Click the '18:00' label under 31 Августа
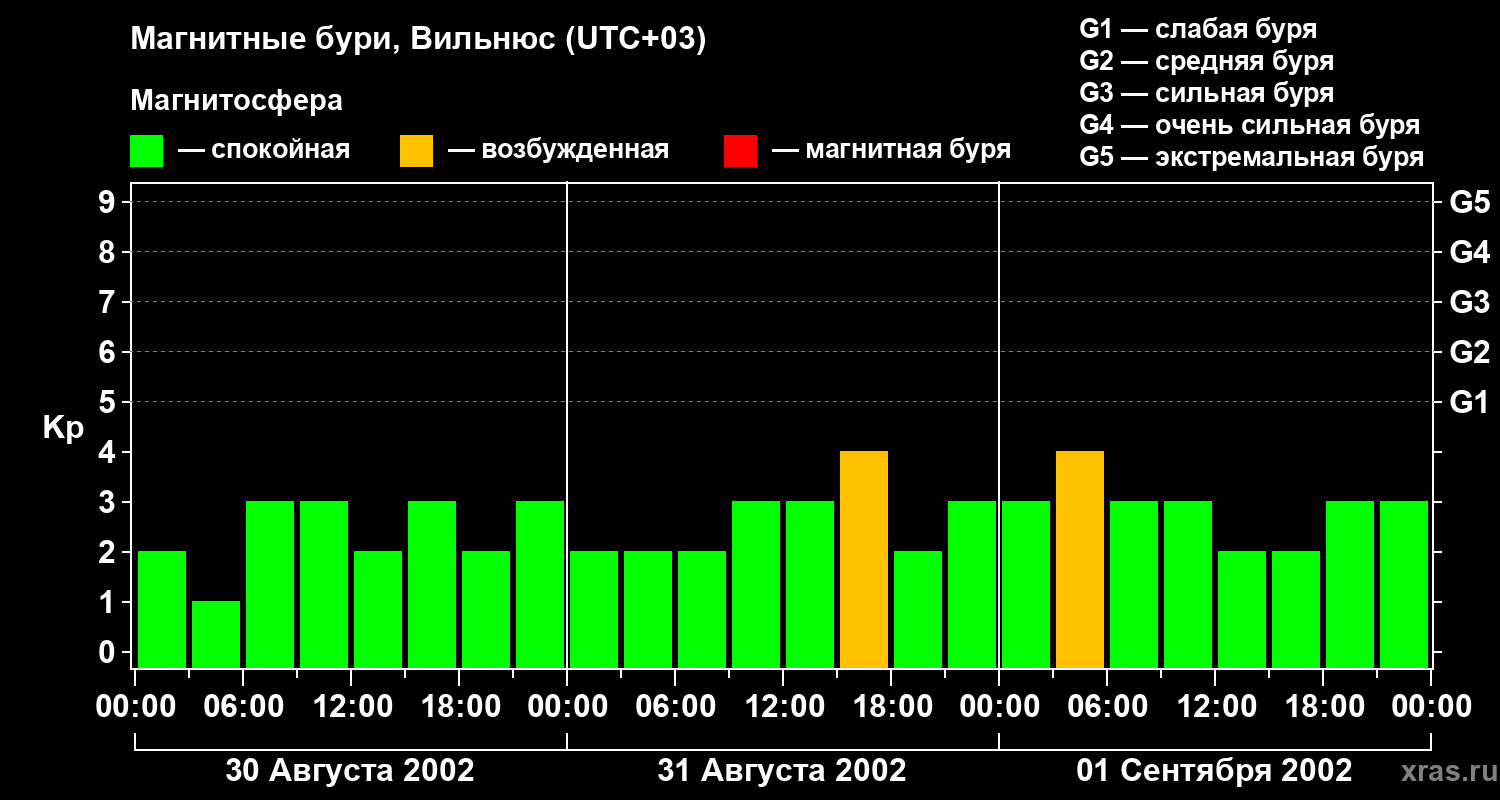 (x=891, y=707)
